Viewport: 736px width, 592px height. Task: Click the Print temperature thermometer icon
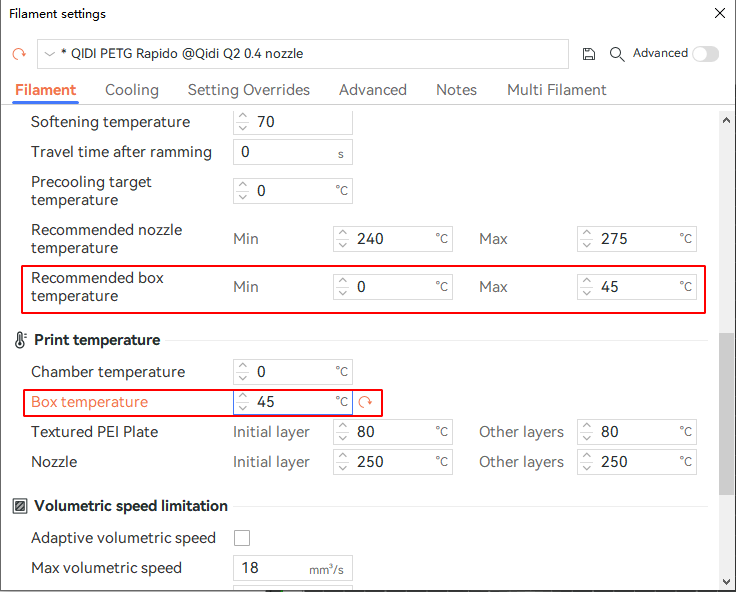[x=20, y=340]
